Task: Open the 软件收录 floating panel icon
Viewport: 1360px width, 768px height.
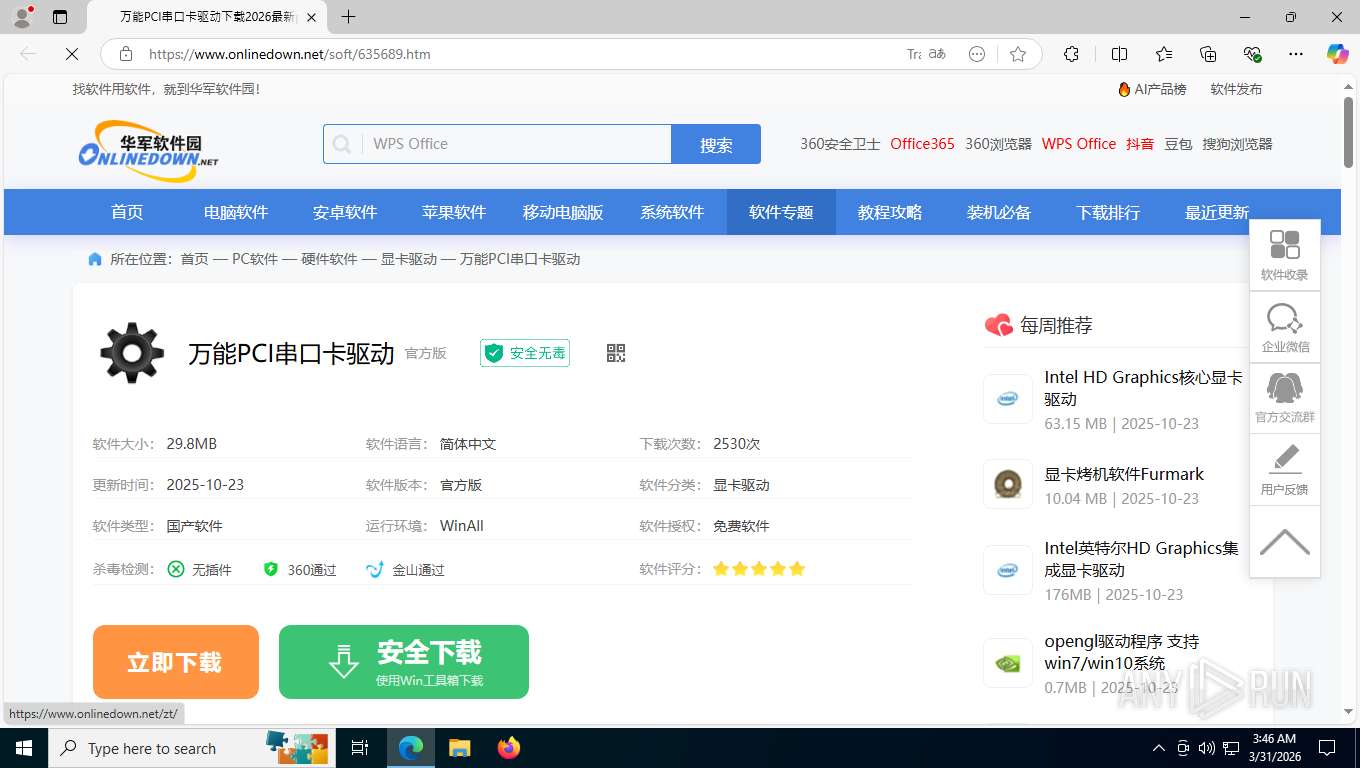Action: point(1285,255)
